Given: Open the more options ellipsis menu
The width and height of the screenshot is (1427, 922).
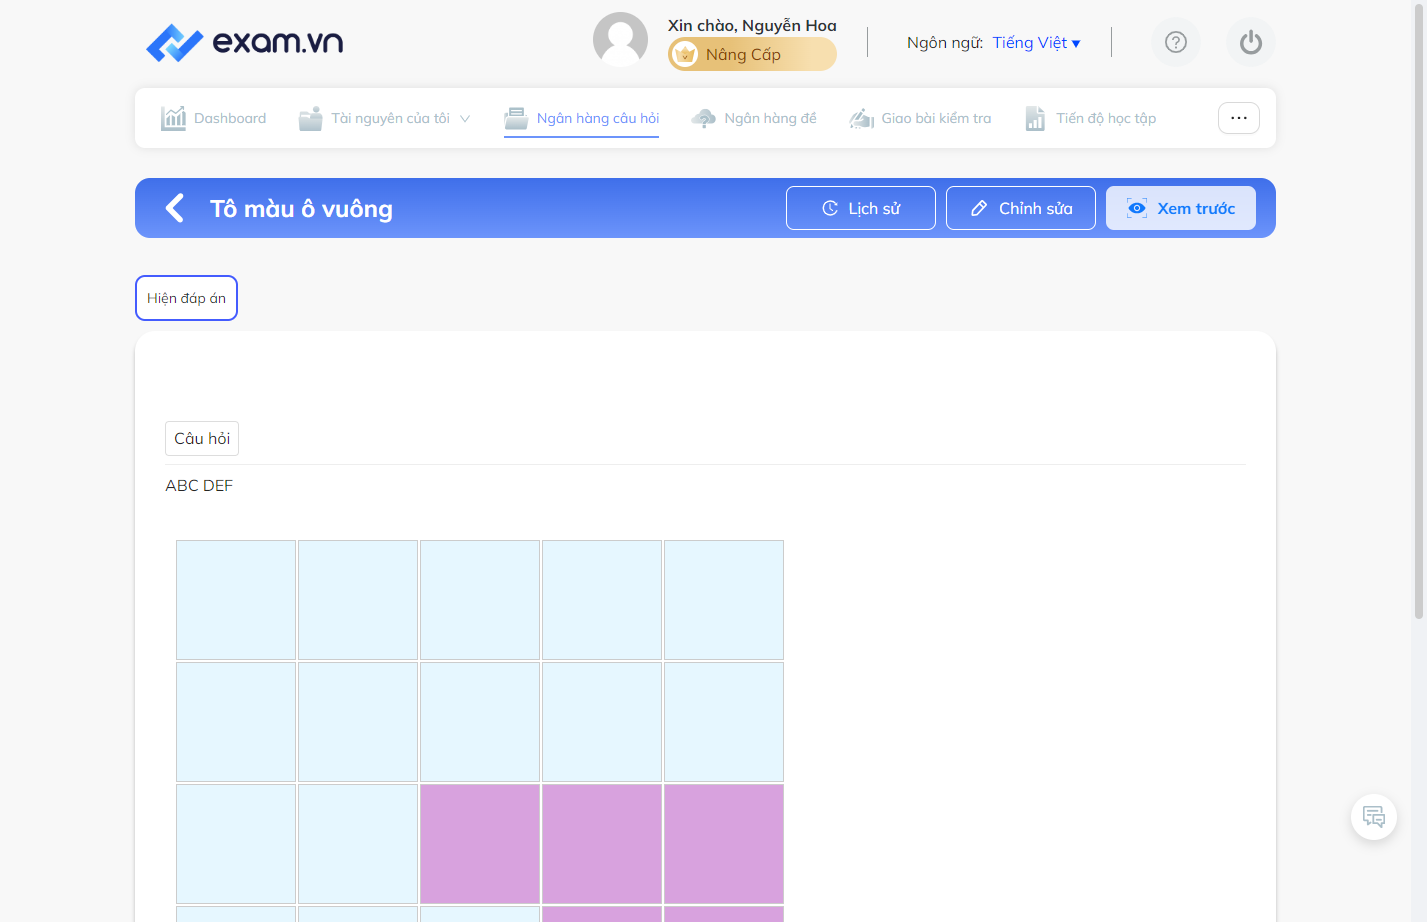Looking at the screenshot, I should click(1239, 118).
